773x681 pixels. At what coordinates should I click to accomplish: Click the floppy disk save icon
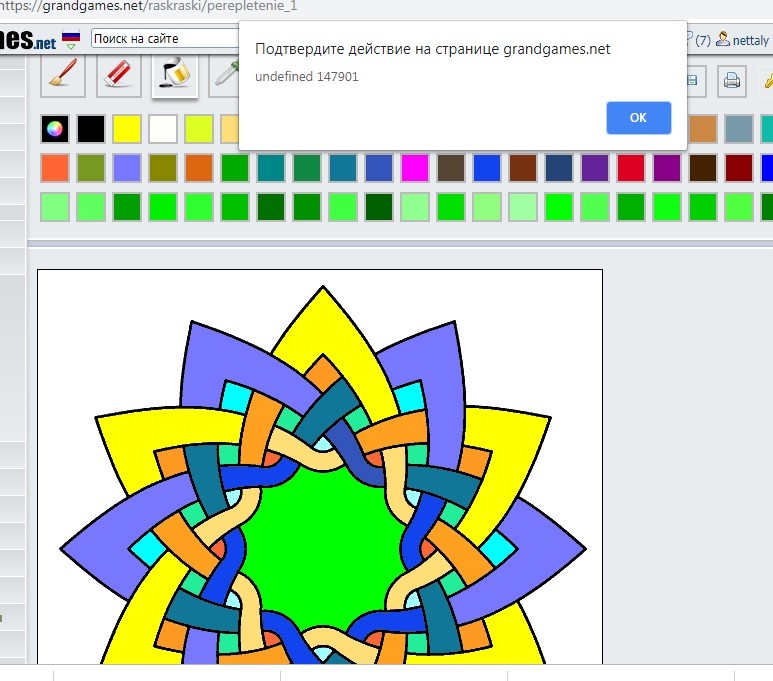pos(693,80)
